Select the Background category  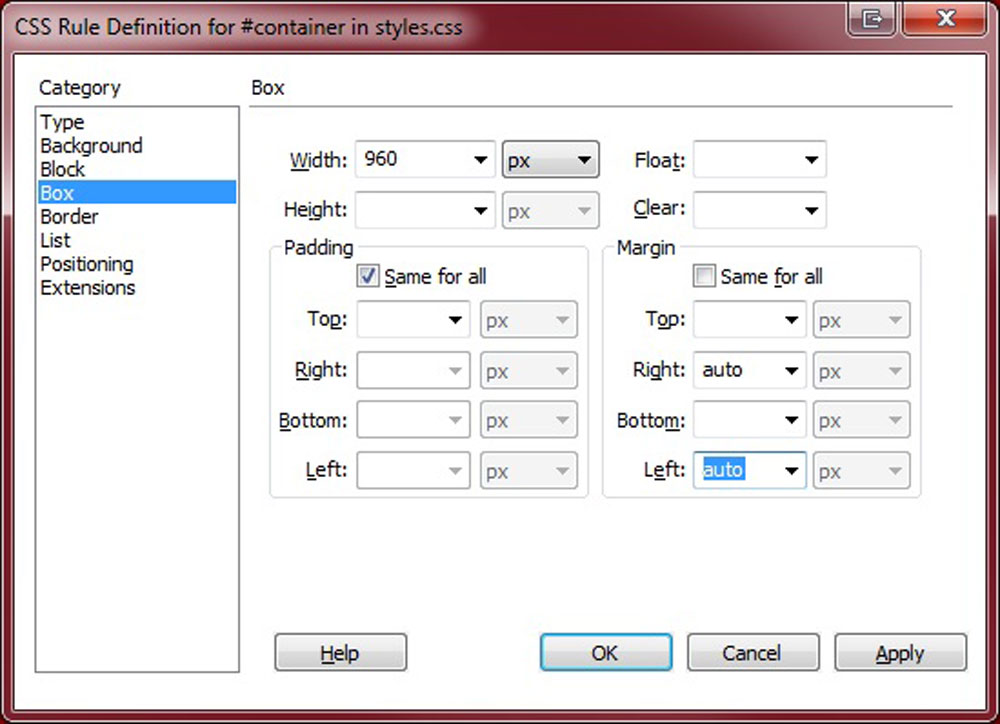91,146
